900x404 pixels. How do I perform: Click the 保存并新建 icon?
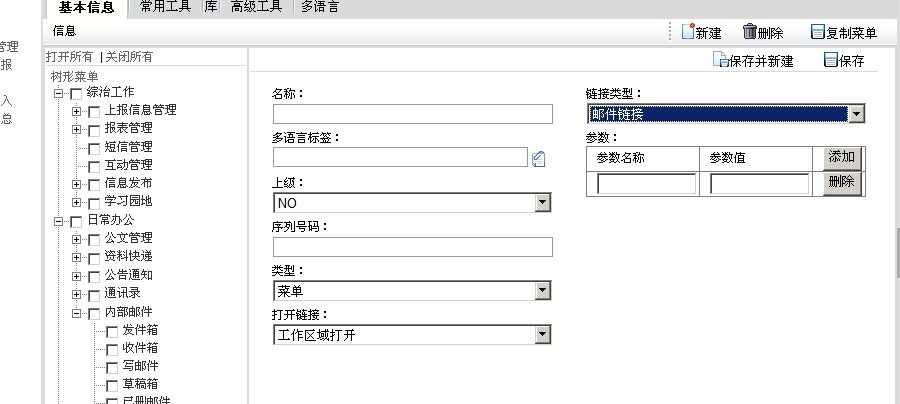[x=720, y=59]
